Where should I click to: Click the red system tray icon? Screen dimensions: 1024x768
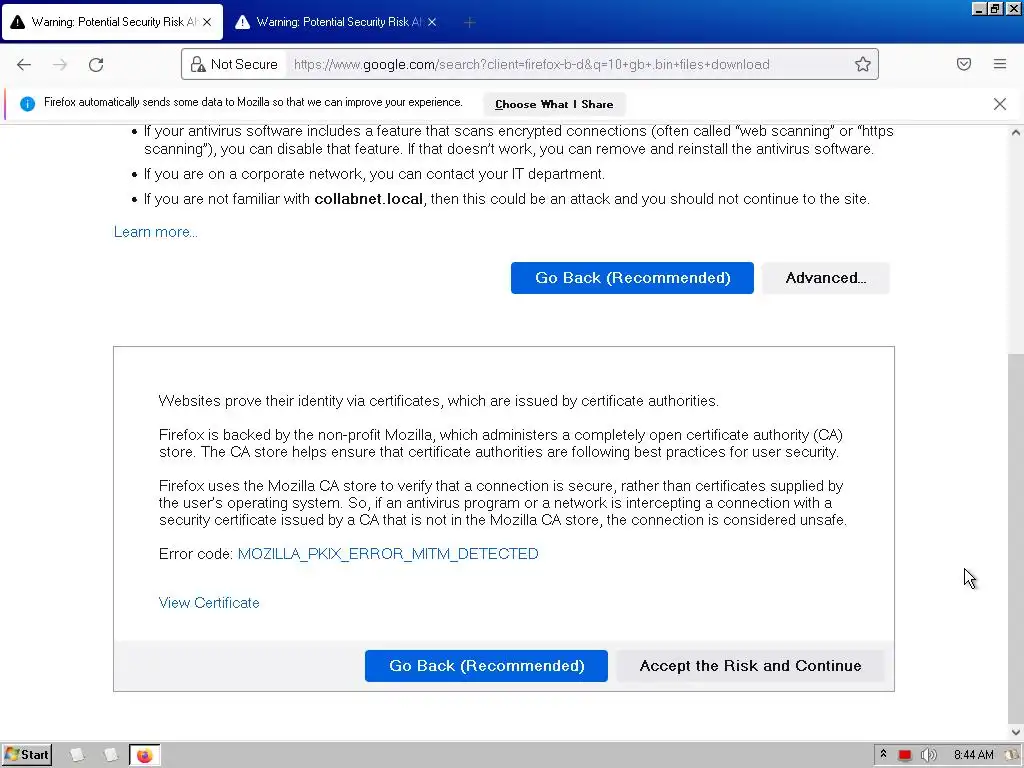(x=904, y=755)
